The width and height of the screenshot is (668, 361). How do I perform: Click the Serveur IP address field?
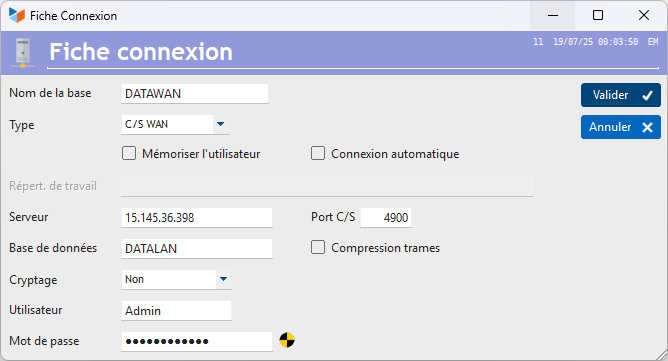pos(197,218)
